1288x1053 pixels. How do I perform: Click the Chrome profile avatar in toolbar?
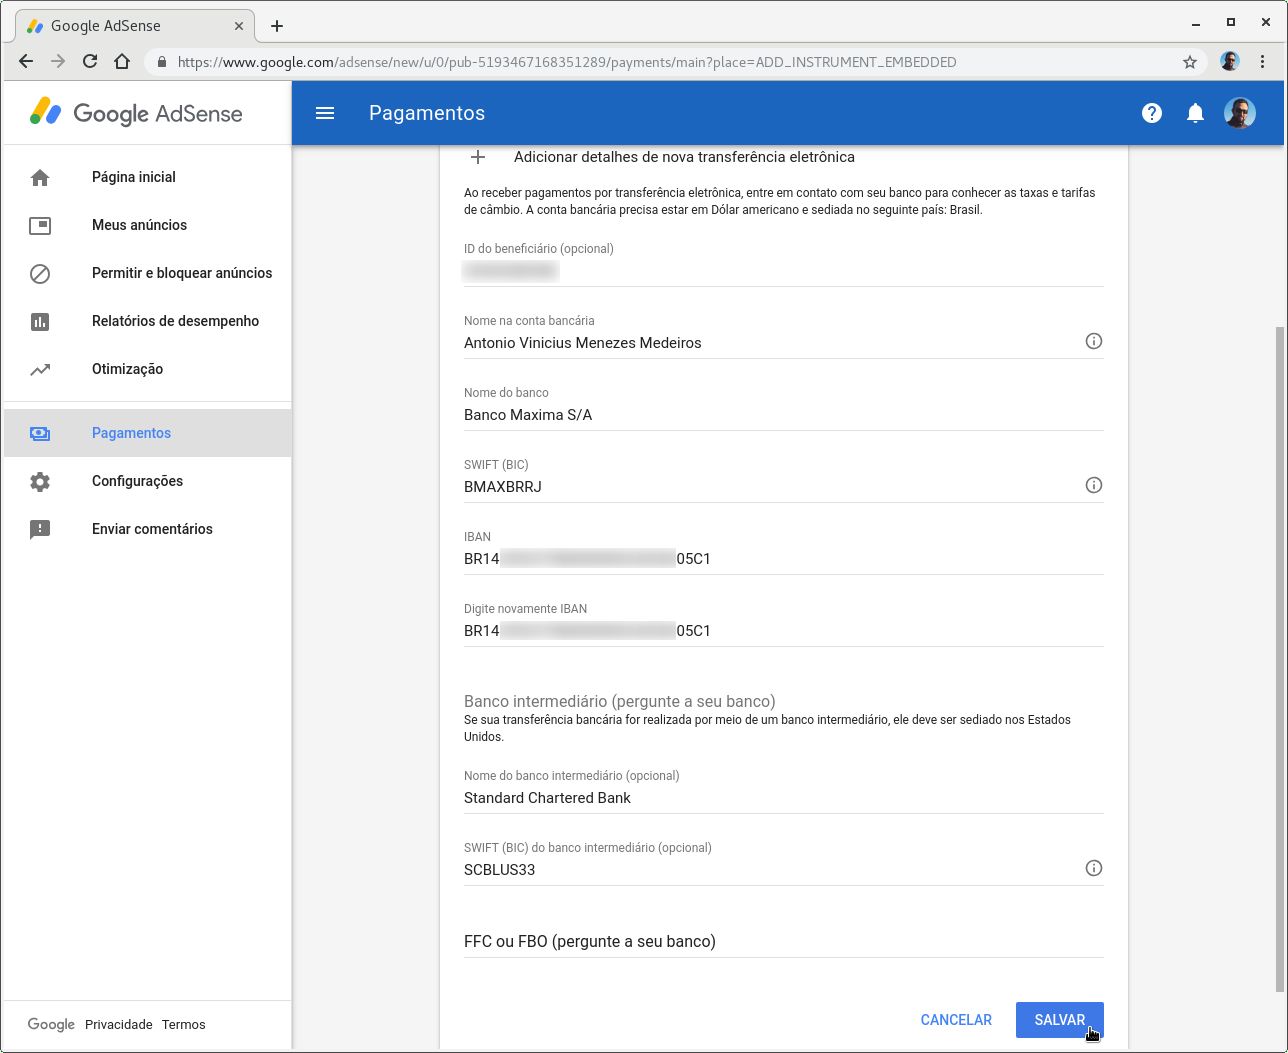pyautogui.click(x=1230, y=61)
